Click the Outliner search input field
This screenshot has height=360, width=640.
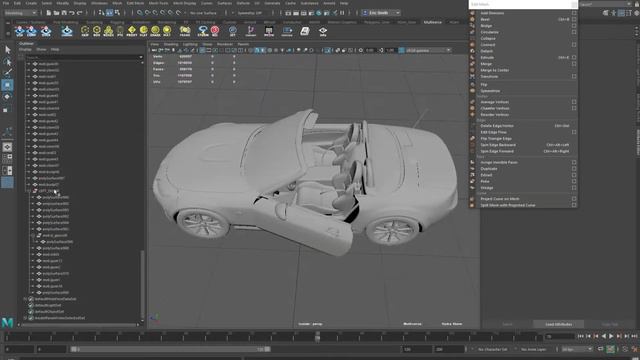[x=82, y=57]
